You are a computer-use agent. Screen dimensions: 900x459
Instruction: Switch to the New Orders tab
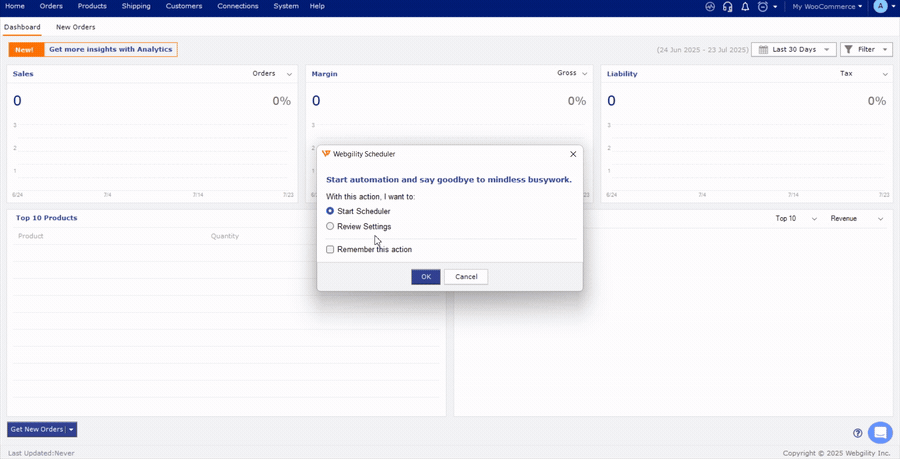[x=76, y=27]
